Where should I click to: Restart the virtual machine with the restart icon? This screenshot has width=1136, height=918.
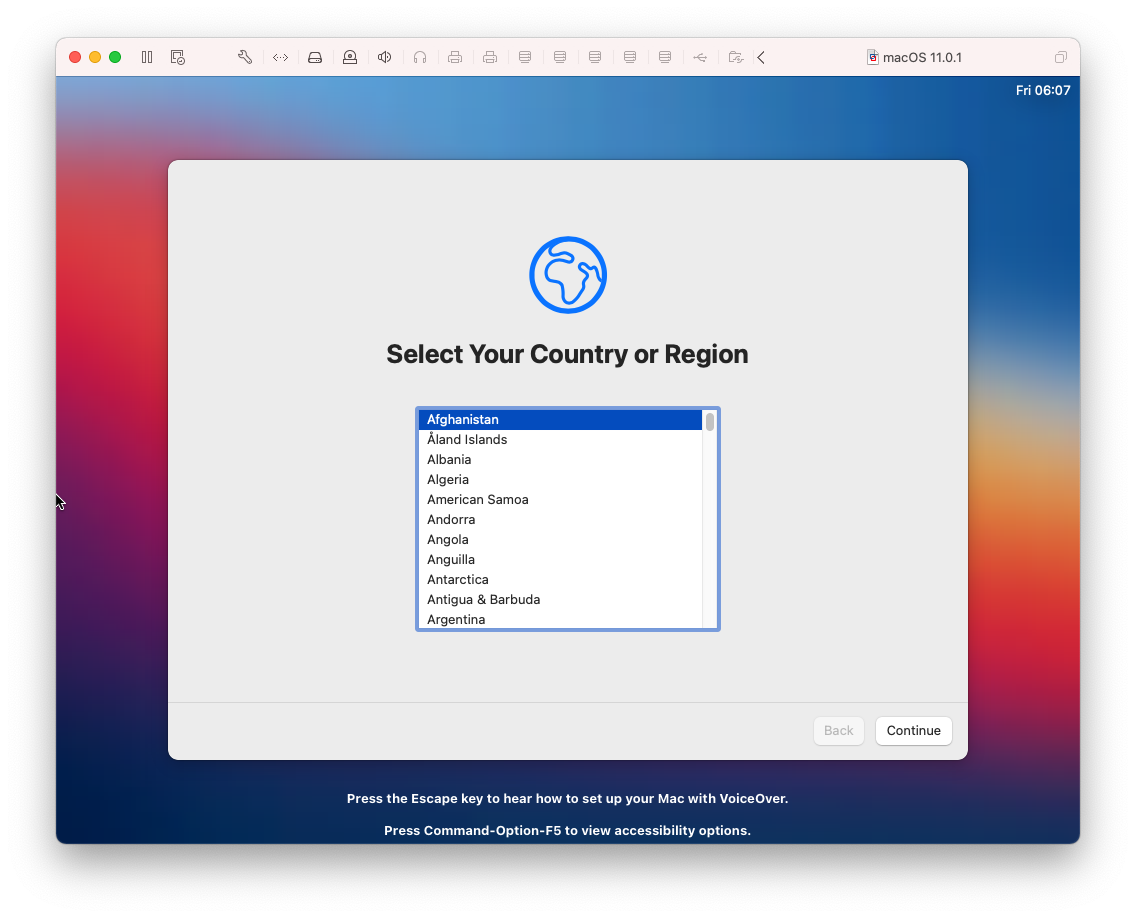click(177, 57)
